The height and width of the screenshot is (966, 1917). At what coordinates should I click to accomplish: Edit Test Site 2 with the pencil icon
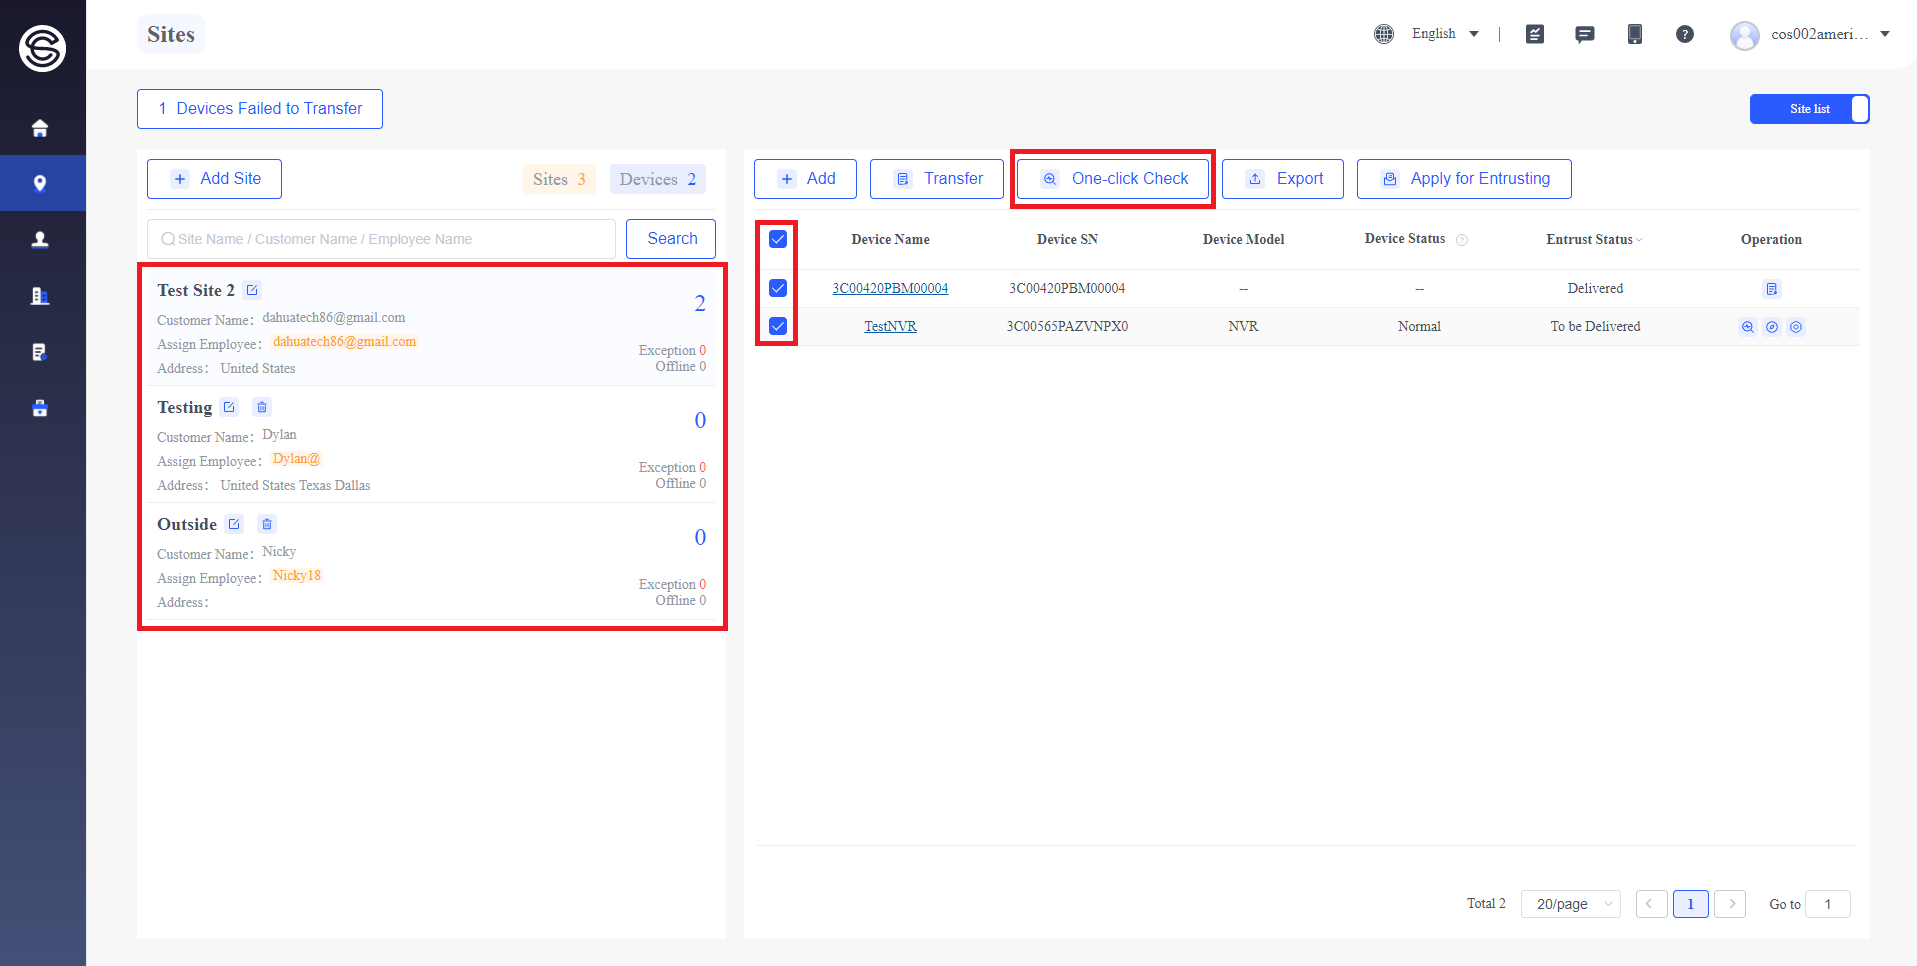[252, 290]
